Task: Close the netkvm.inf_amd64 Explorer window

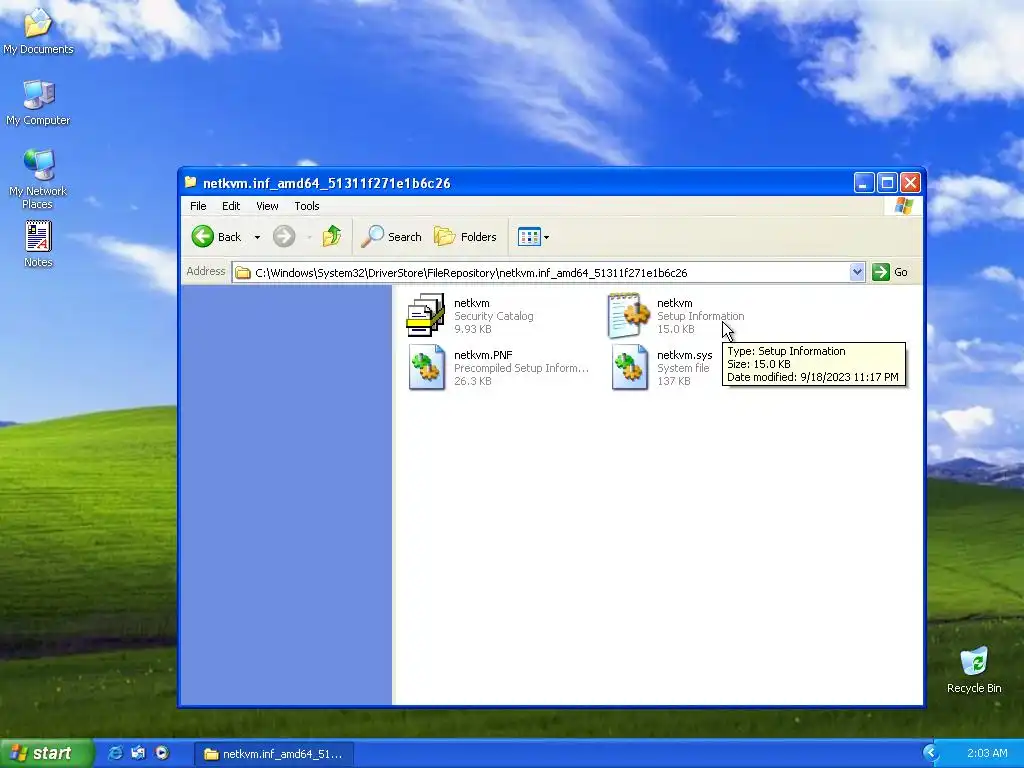Action: coord(910,183)
